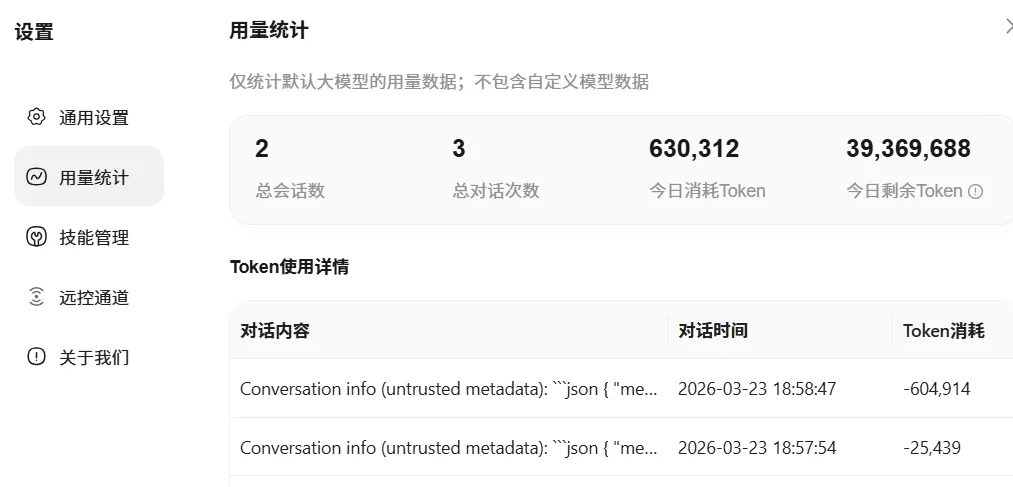Click the chart icon beside 用量统计
The width and height of the screenshot is (1013, 487).
pyautogui.click(x=36, y=177)
